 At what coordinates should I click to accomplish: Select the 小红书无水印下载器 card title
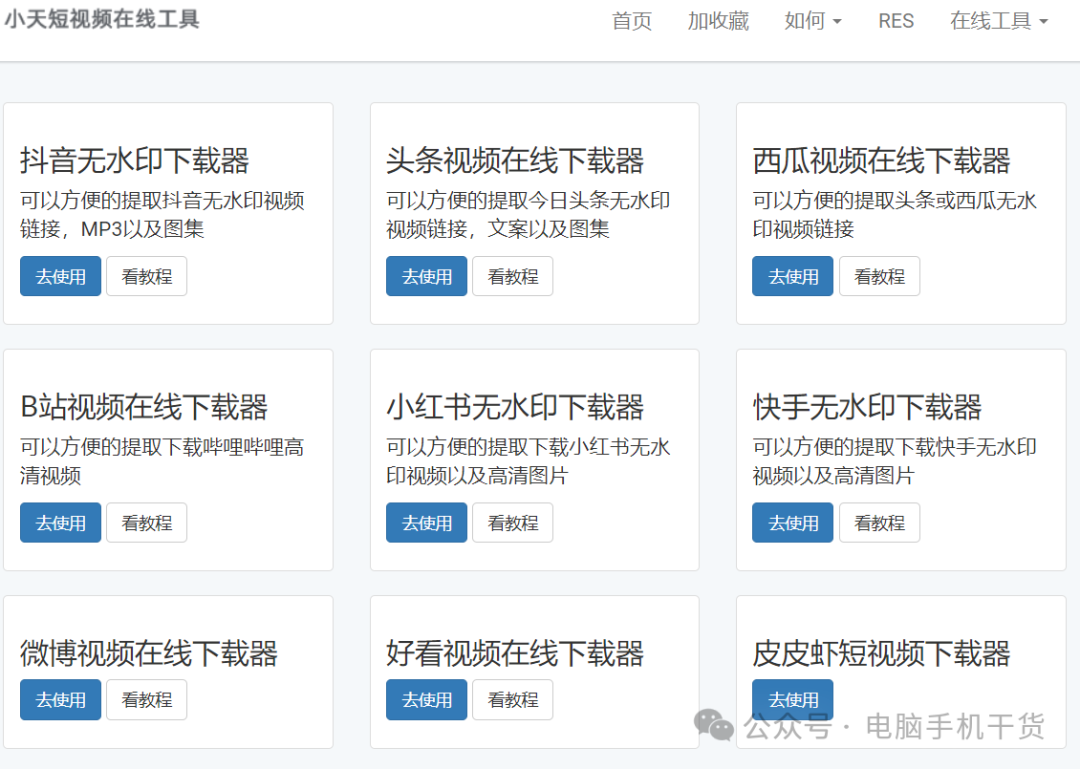tap(515, 407)
